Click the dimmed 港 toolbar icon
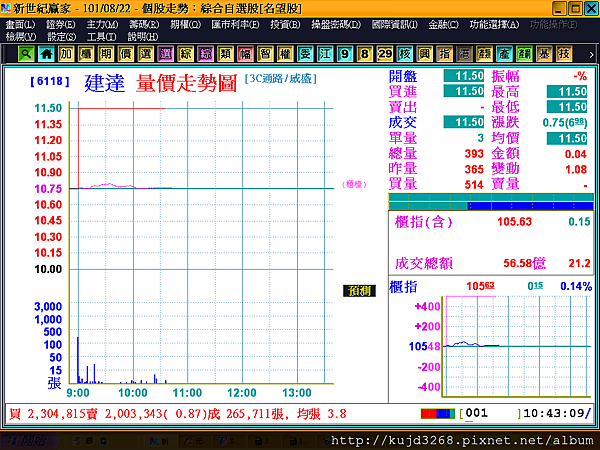Screen dimensions: 600x450 click(464, 54)
